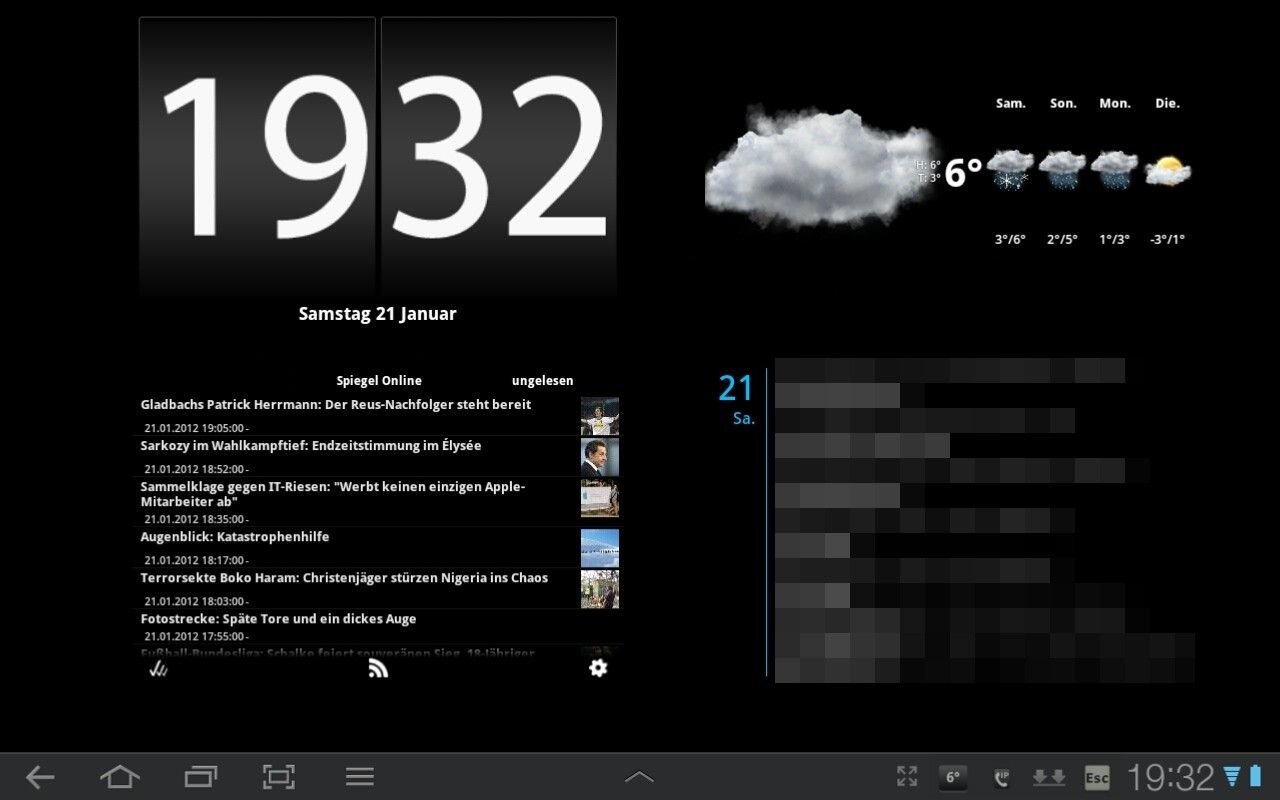Tap the download arrows notification icon
The image size is (1280, 800).
pyautogui.click(x=1048, y=777)
